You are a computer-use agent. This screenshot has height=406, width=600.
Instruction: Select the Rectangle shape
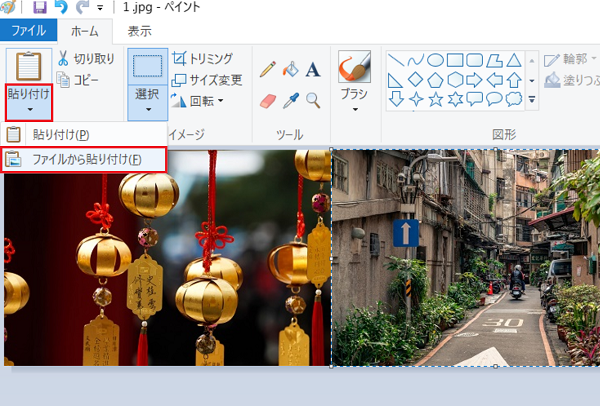tap(455, 60)
